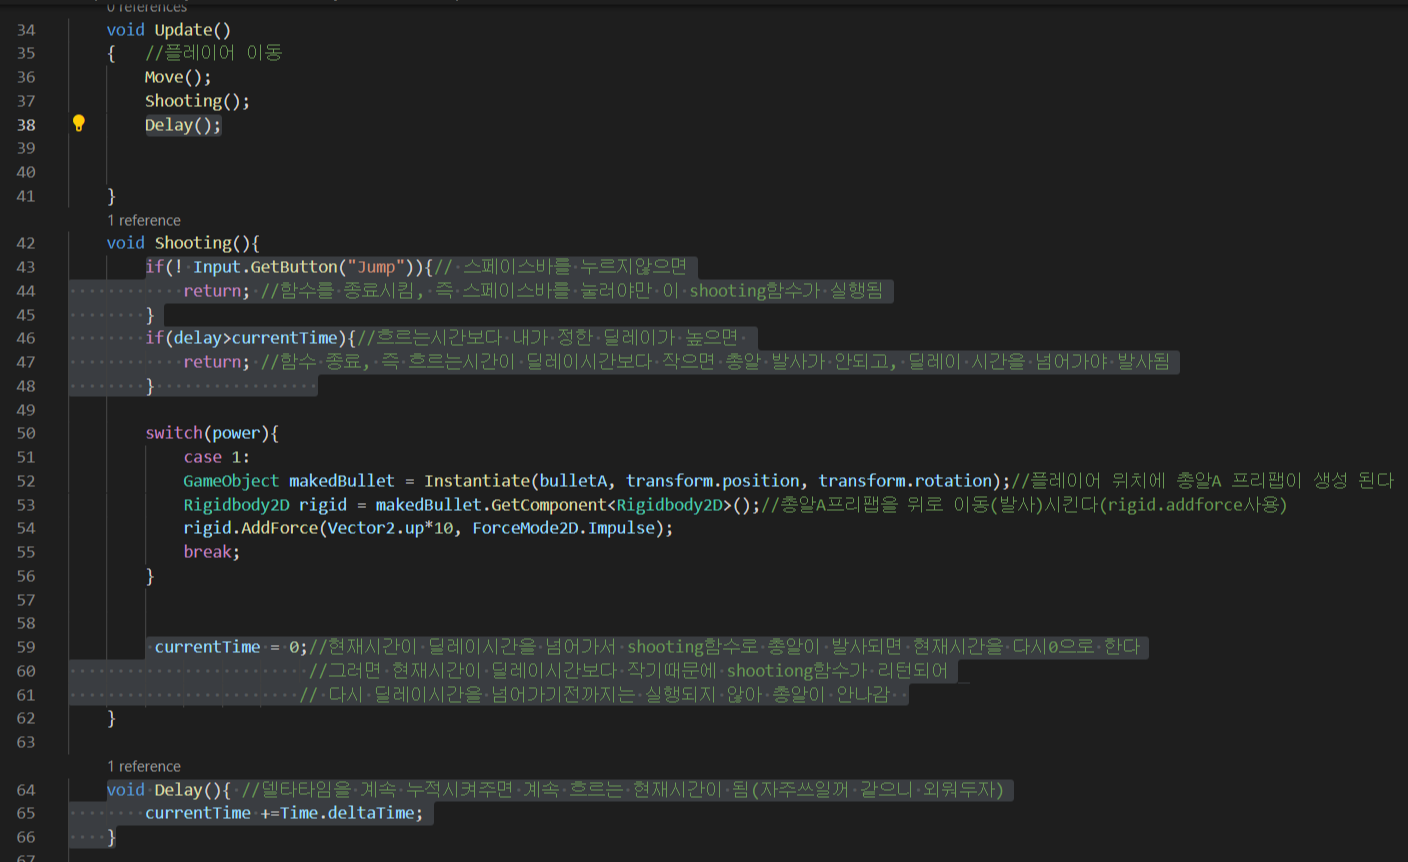Open the '1 reference' code lens for Delay()
Viewport: 1408px width, 862px height.
144,766
